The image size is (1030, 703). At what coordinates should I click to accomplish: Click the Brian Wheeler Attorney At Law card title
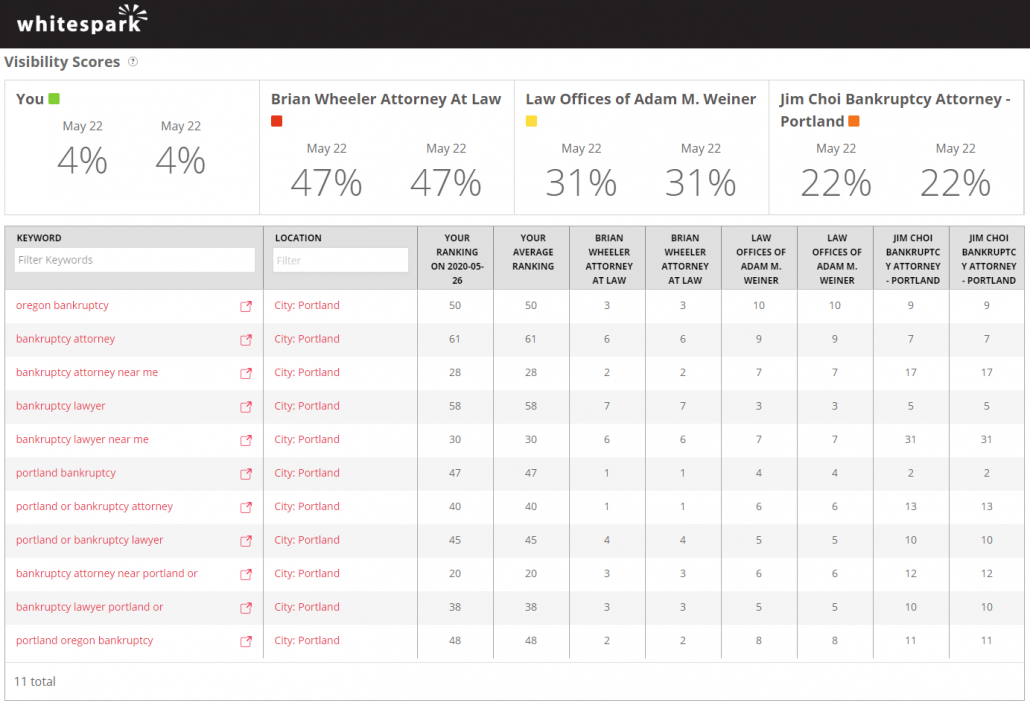point(386,99)
